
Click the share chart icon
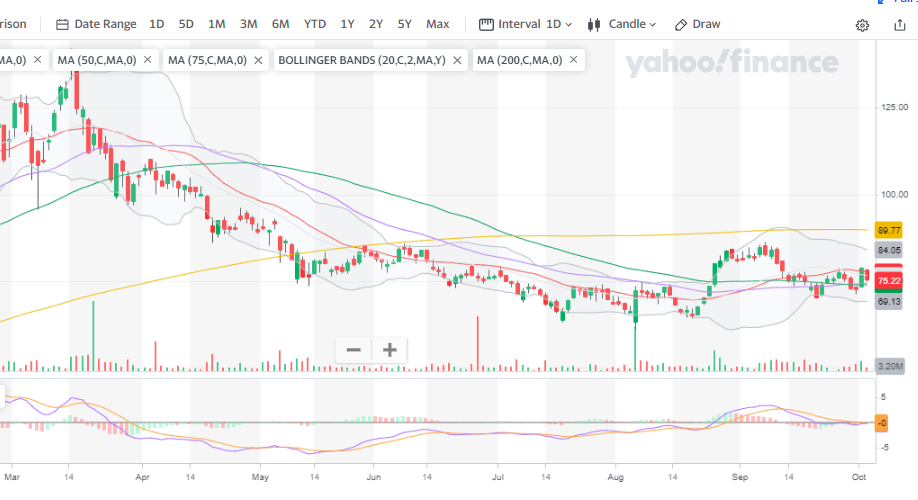(900, 25)
